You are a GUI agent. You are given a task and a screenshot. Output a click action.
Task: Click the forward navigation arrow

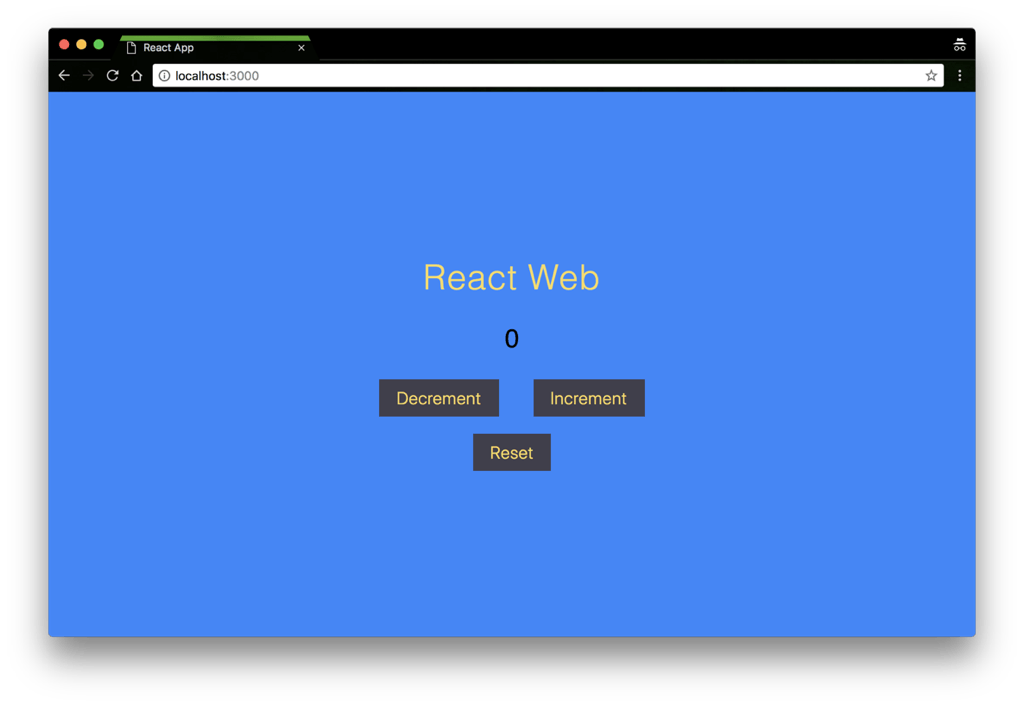[88, 76]
